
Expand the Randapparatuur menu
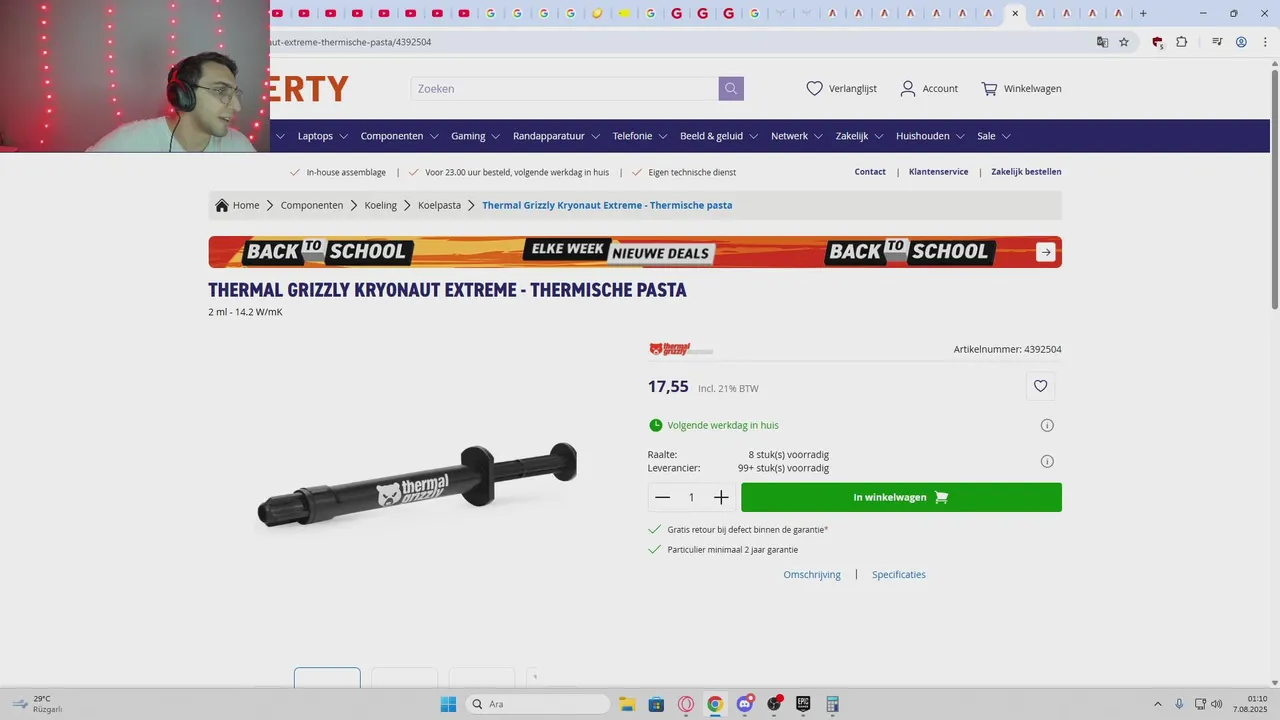(x=556, y=136)
